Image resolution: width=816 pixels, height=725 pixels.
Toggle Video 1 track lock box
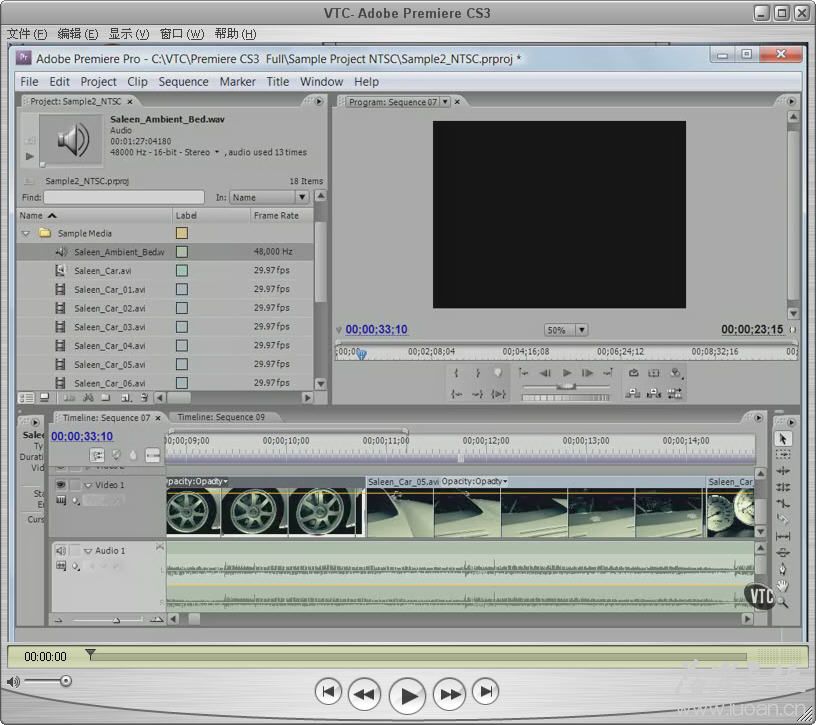[x=75, y=485]
